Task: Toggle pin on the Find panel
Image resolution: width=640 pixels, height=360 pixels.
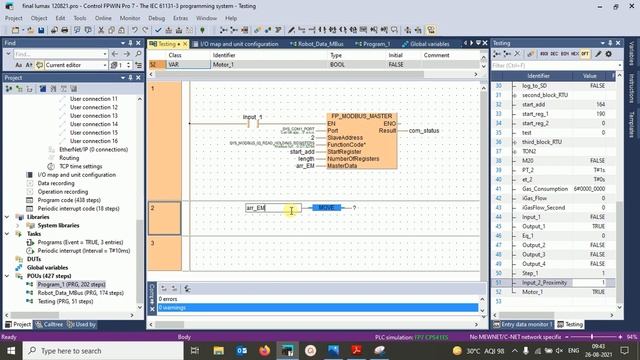Action: (x=131, y=43)
